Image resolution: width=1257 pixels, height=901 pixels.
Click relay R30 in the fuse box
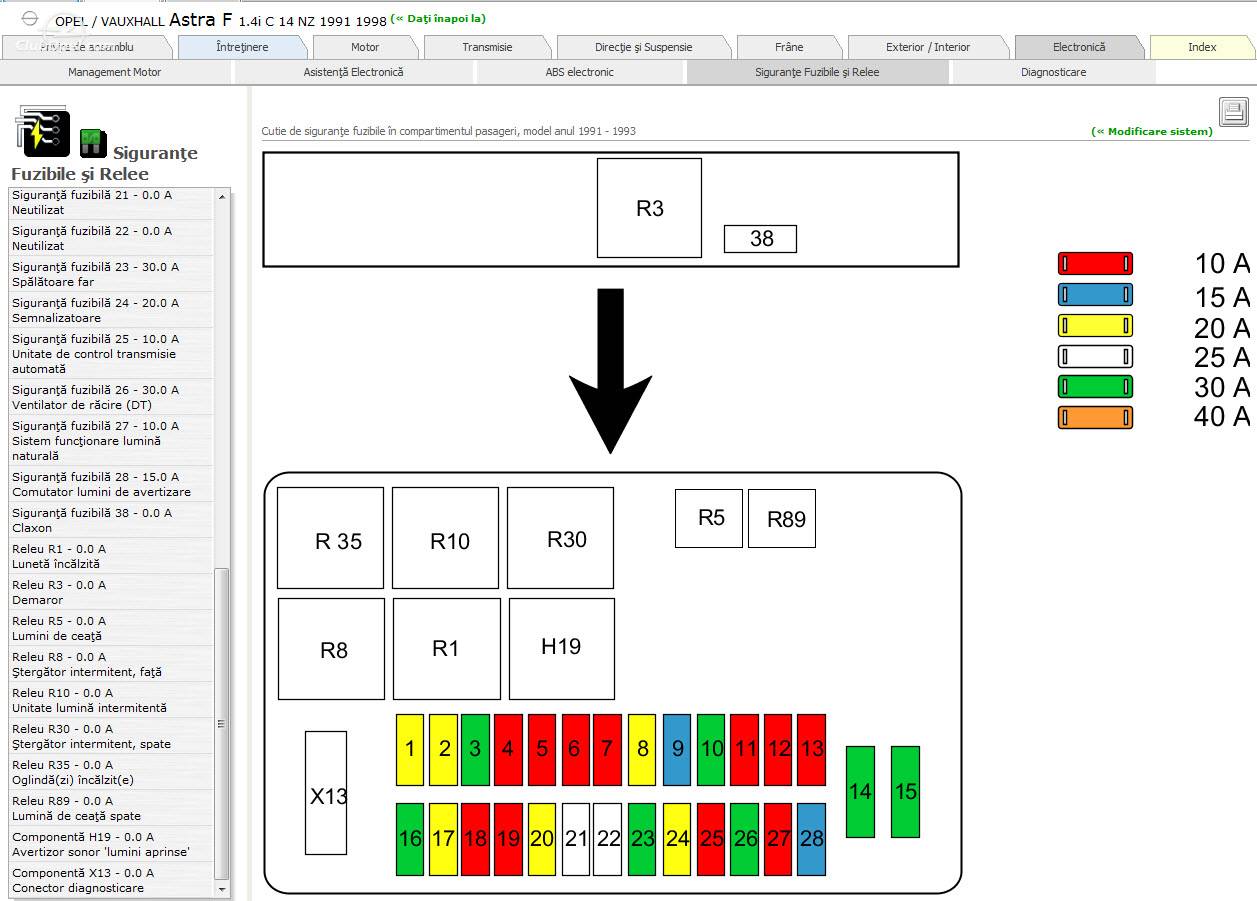click(x=560, y=538)
